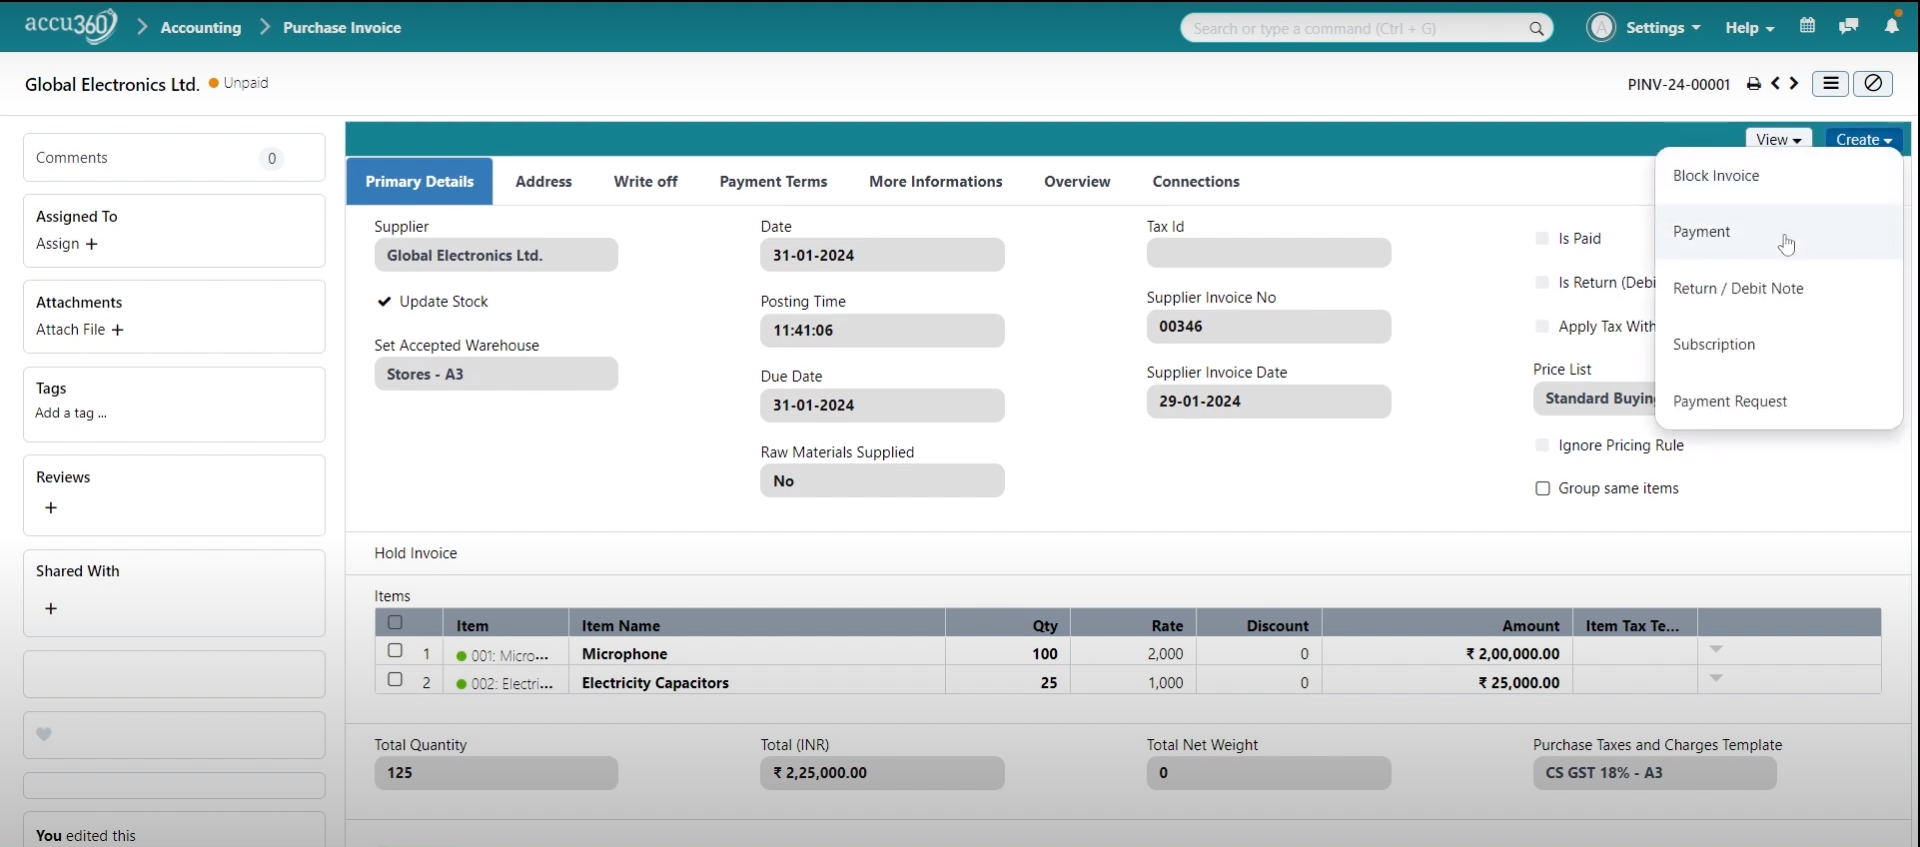Select all items header checkbox
The width and height of the screenshot is (1920, 847).
coord(395,623)
